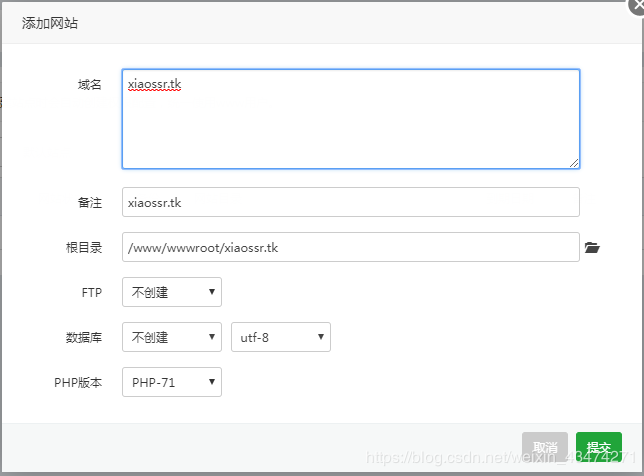Click the 根目录 label
Viewport: 644px width, 476px height.
click(x=84, y=248)
